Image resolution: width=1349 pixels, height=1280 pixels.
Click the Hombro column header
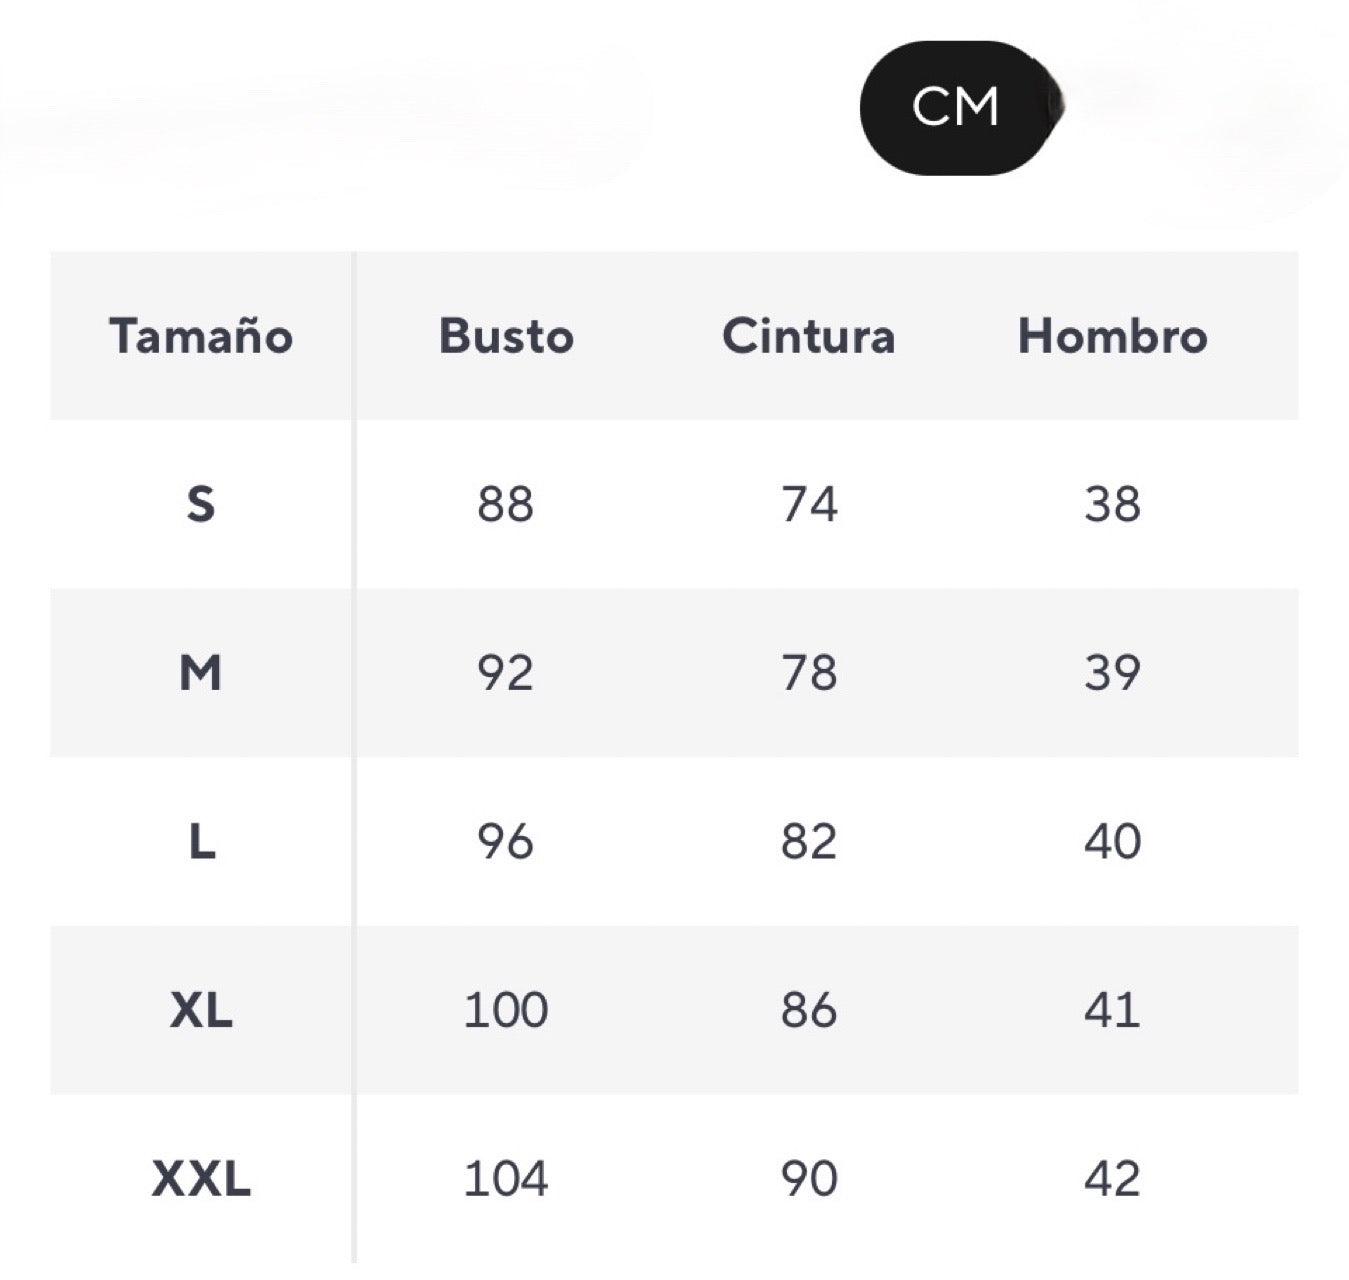[x=1112, y=336]
